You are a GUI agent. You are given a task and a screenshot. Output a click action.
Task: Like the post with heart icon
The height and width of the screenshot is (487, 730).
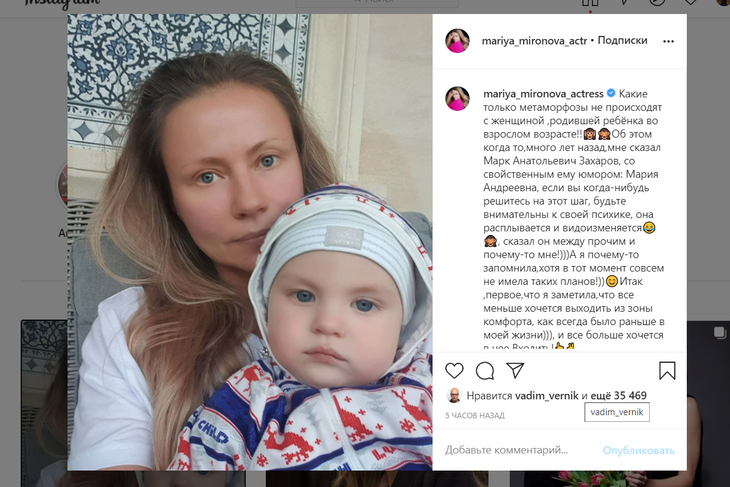point(454,371)
